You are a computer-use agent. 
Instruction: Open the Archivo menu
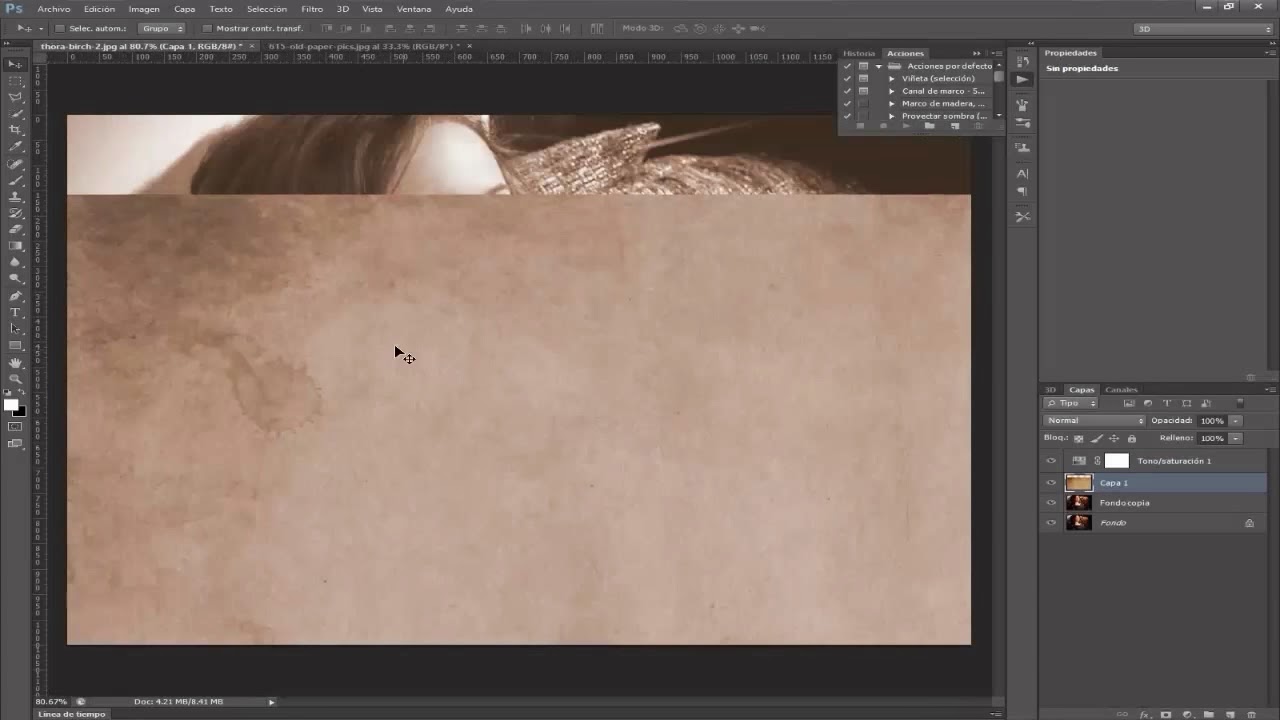(x=54, y=9)
